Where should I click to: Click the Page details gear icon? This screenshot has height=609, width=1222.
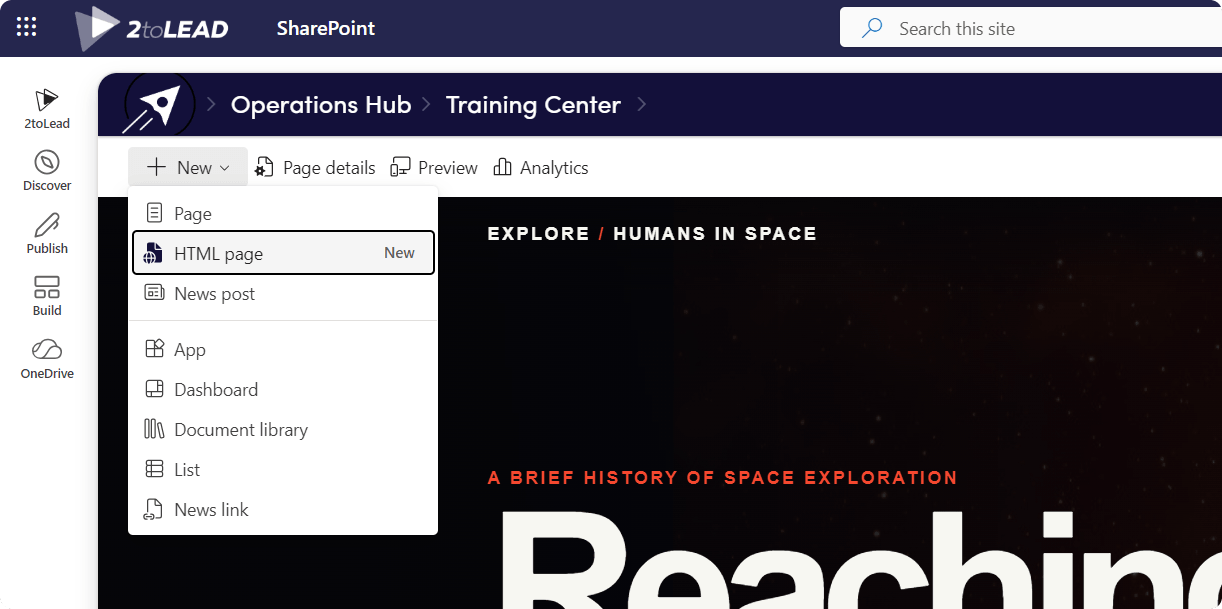pyautogui.click(x=264, y=167)
